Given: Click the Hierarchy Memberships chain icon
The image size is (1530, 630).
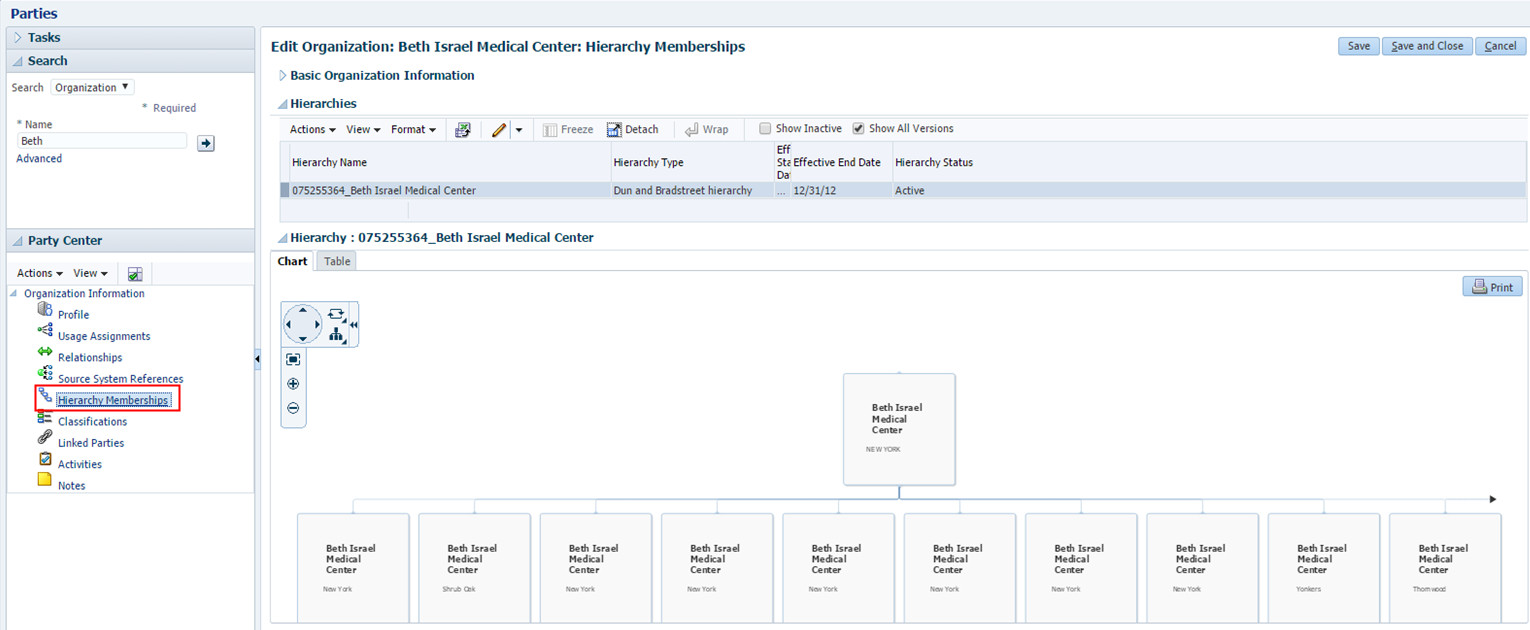Looking at the screenshot, I should click(45, 395).
